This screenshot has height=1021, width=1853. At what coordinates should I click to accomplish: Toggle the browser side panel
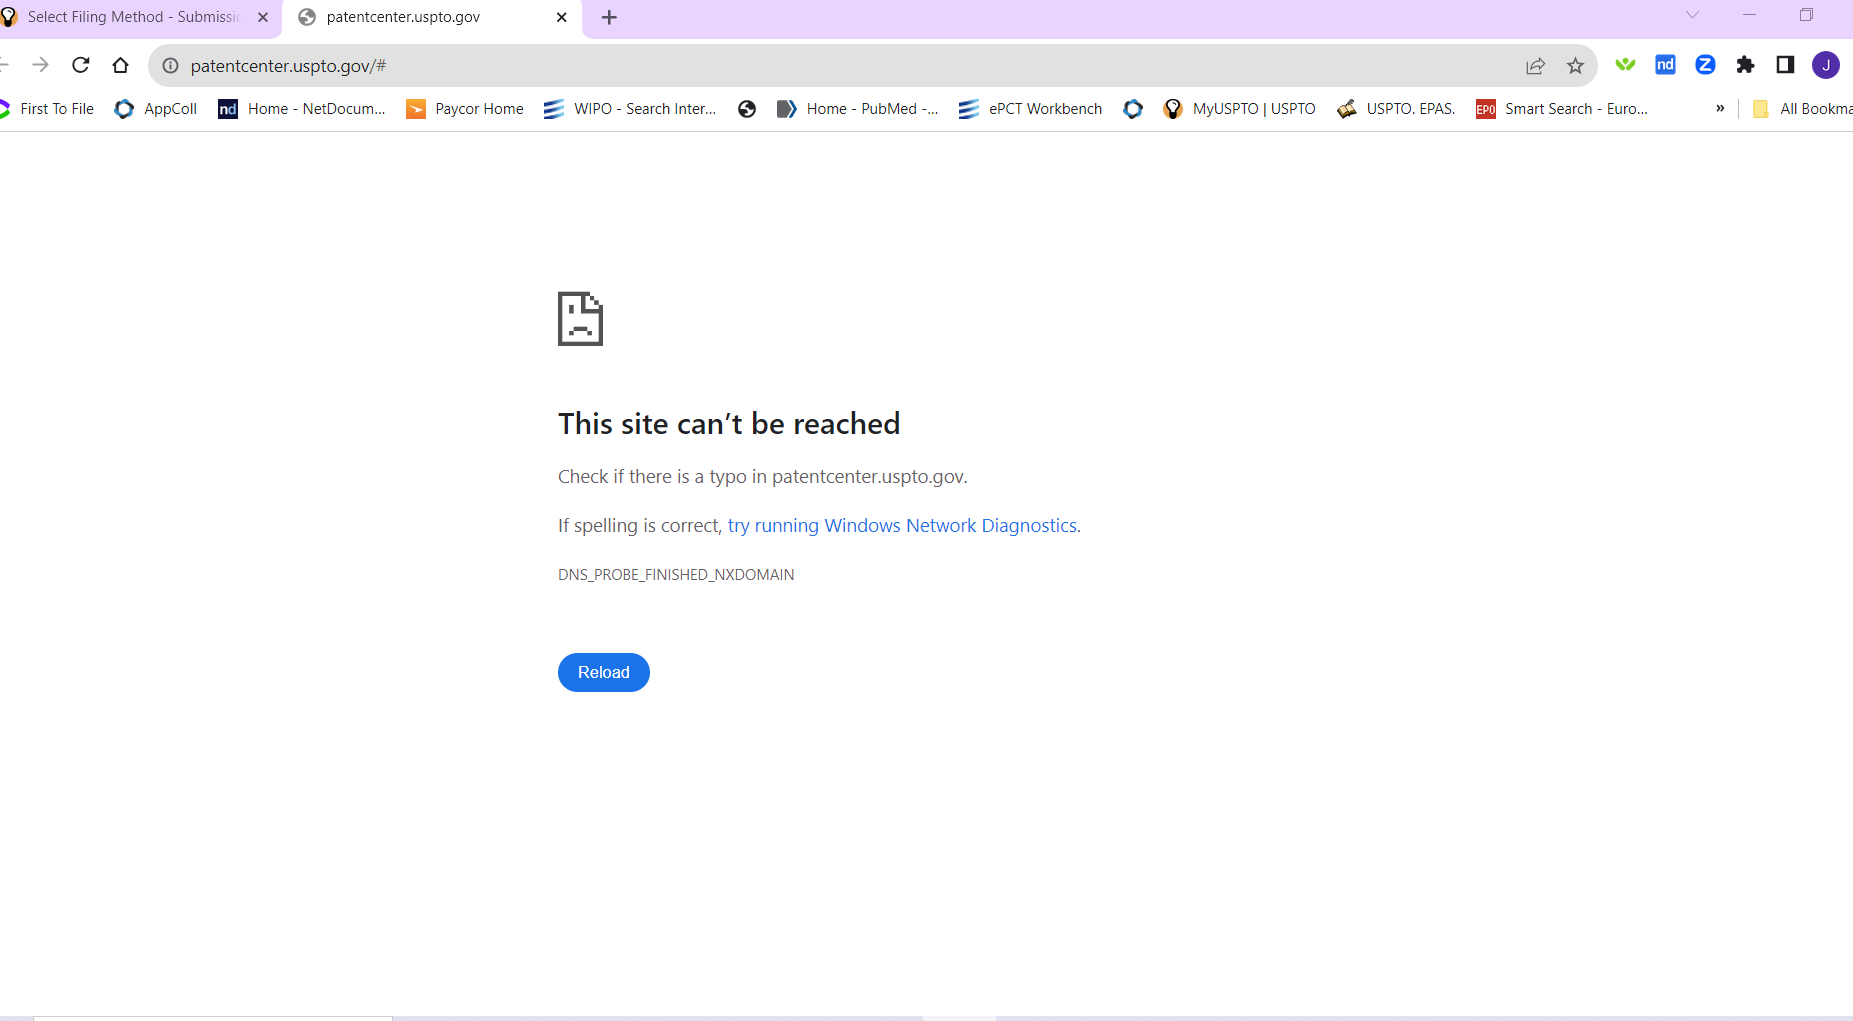[1785, 65]
